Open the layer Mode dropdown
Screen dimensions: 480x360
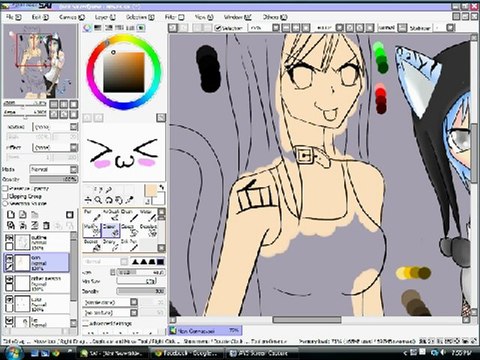click(54, 169)
